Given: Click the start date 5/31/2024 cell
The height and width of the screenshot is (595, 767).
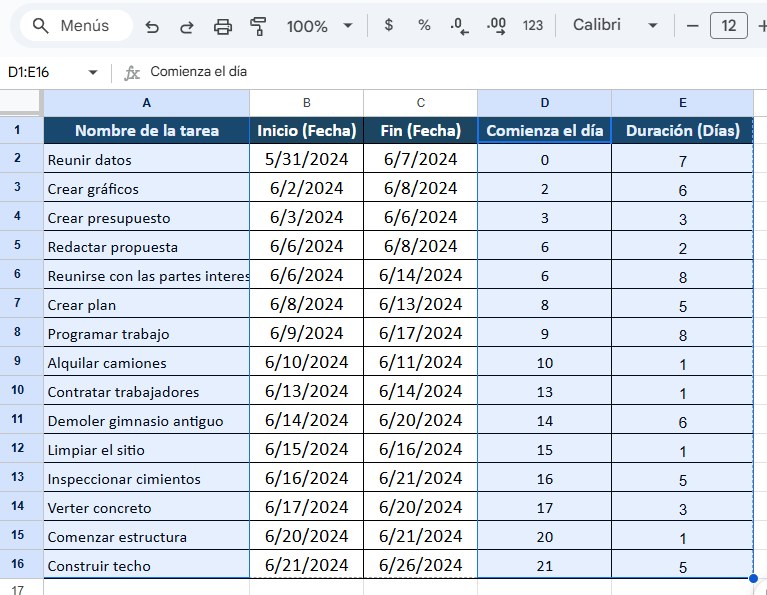Looking at the screenshot, I should pyautogui.click(x=306, y=159).
